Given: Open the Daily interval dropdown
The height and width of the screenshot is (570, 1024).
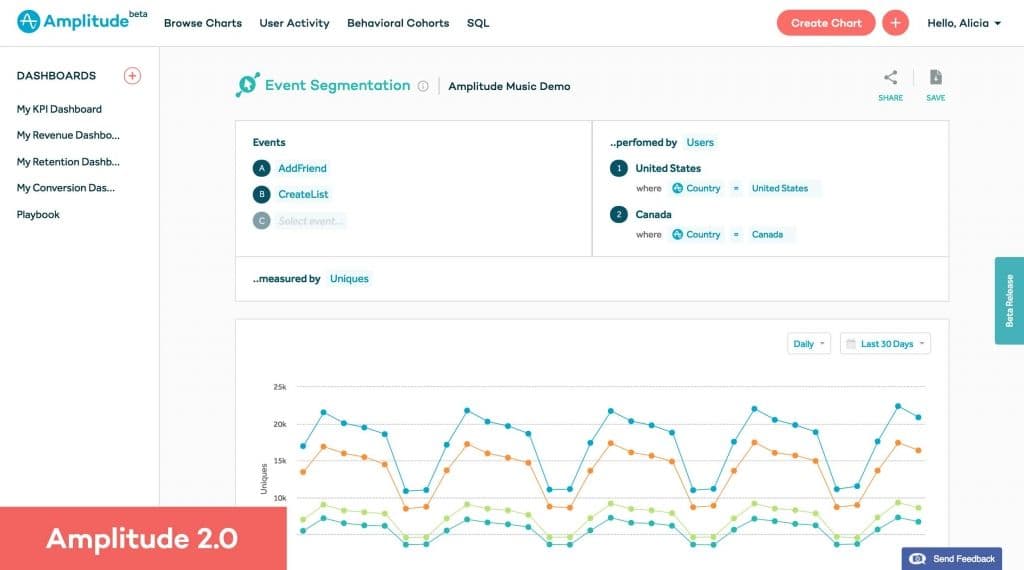Looking at the screenshot, I should tap(809, 344).
